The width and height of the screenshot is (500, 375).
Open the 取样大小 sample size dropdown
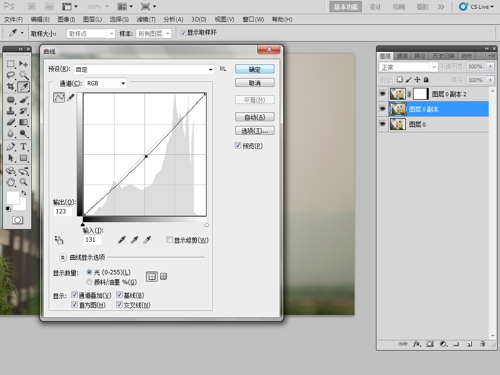(x=90, y=34)
